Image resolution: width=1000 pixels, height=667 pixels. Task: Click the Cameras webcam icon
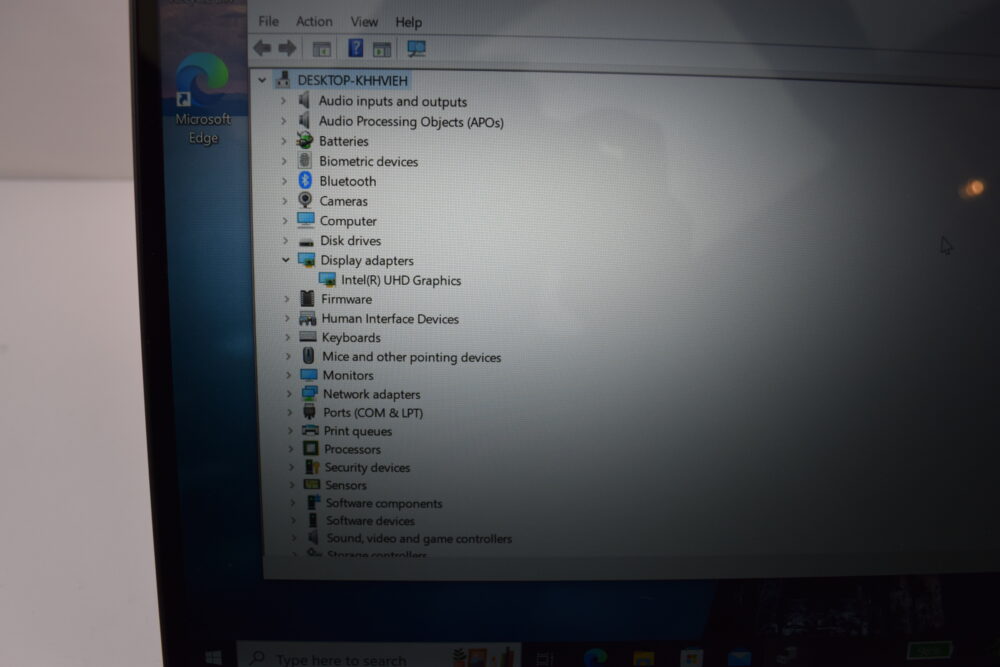point(305,200)
